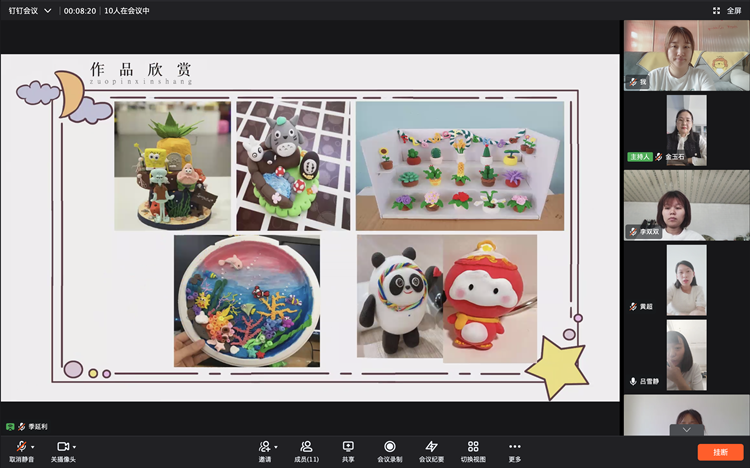
Task: Open the 成员(11) members panel
Action: point(306,451)
